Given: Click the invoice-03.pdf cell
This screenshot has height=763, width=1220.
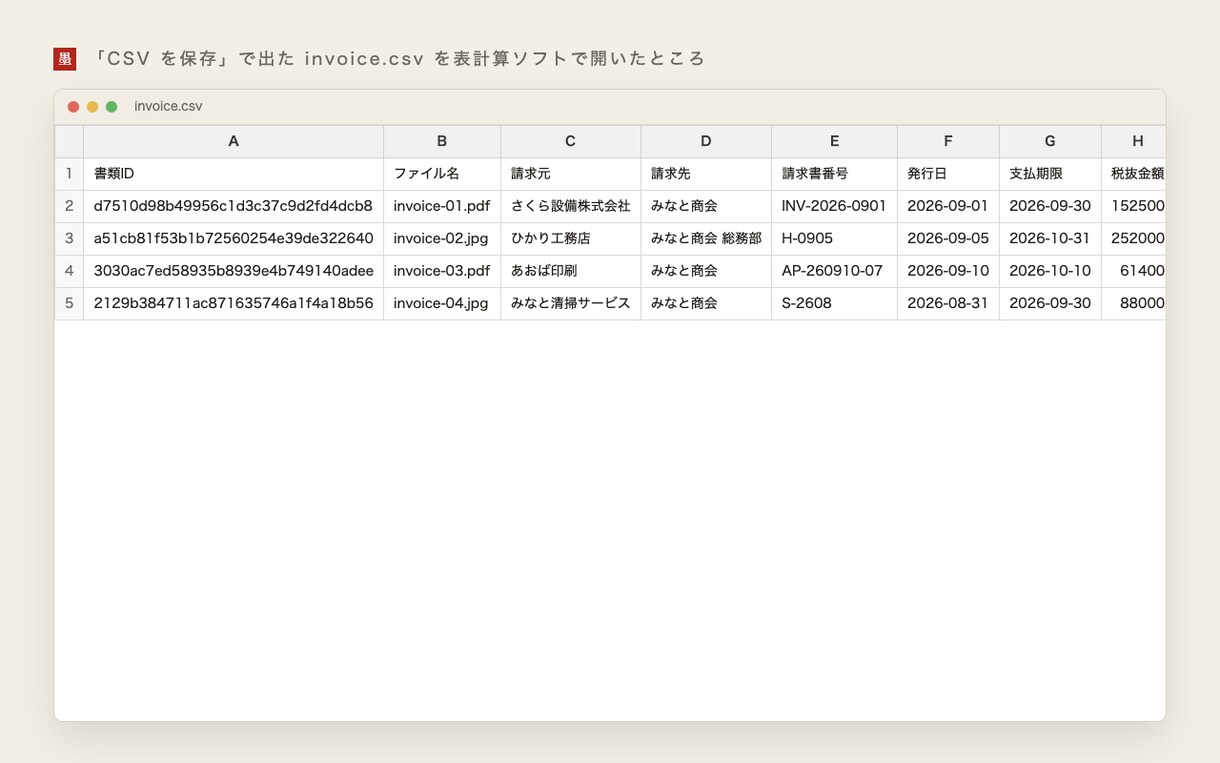Looking at the screenshot, I should click(442, 271).
